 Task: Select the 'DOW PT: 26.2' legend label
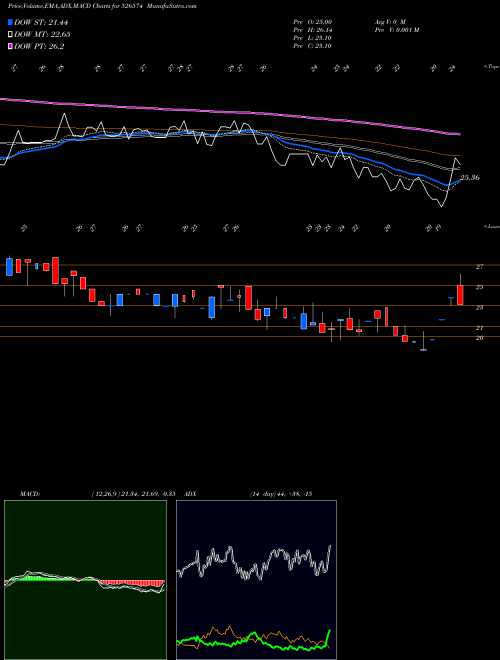pos(39,46)
